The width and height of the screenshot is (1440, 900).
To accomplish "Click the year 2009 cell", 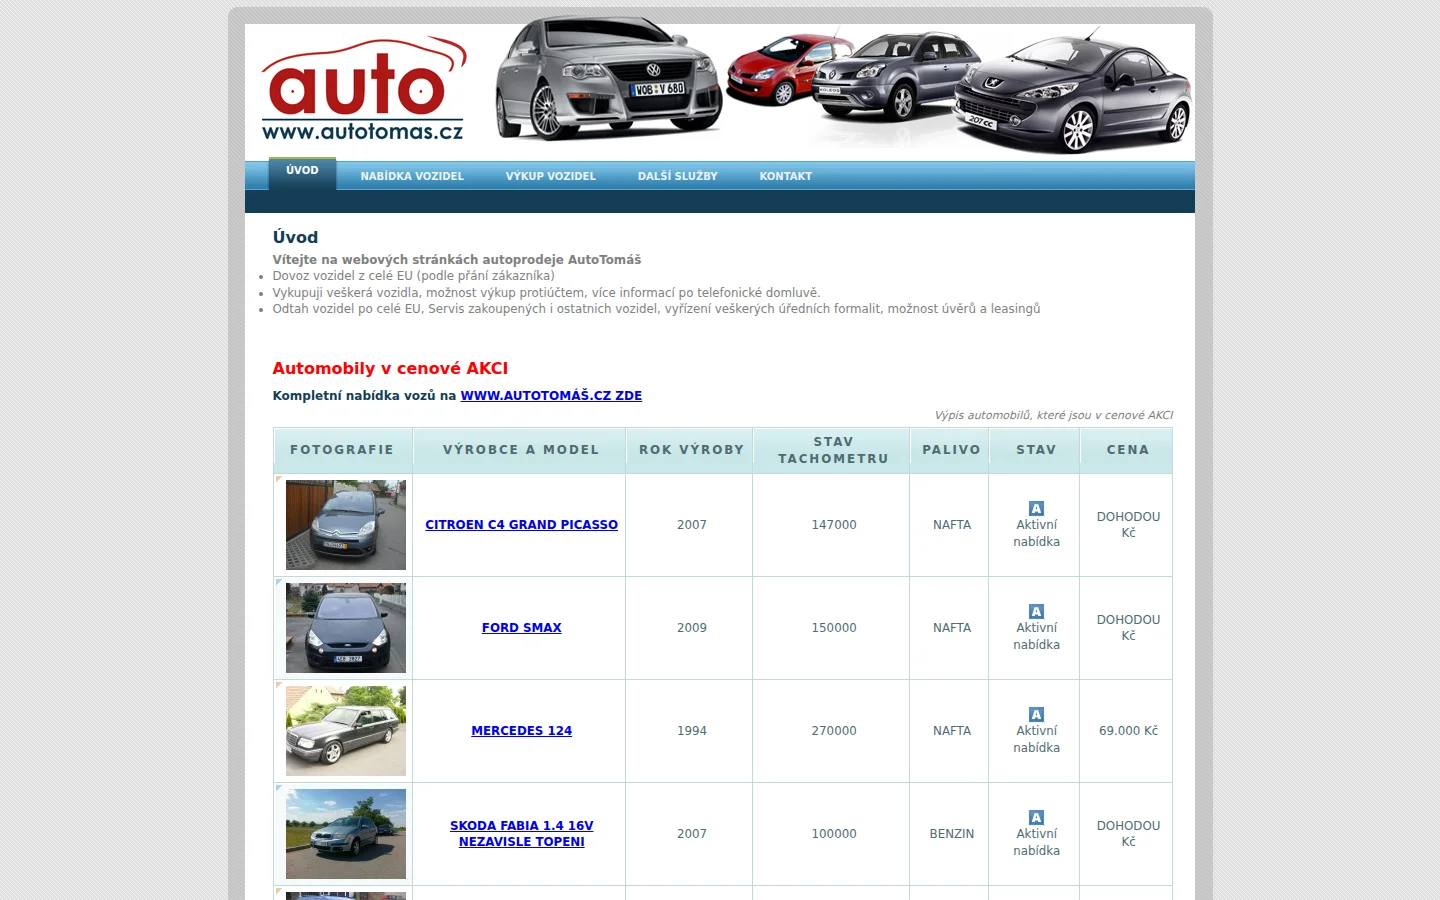I will point(691,628).
